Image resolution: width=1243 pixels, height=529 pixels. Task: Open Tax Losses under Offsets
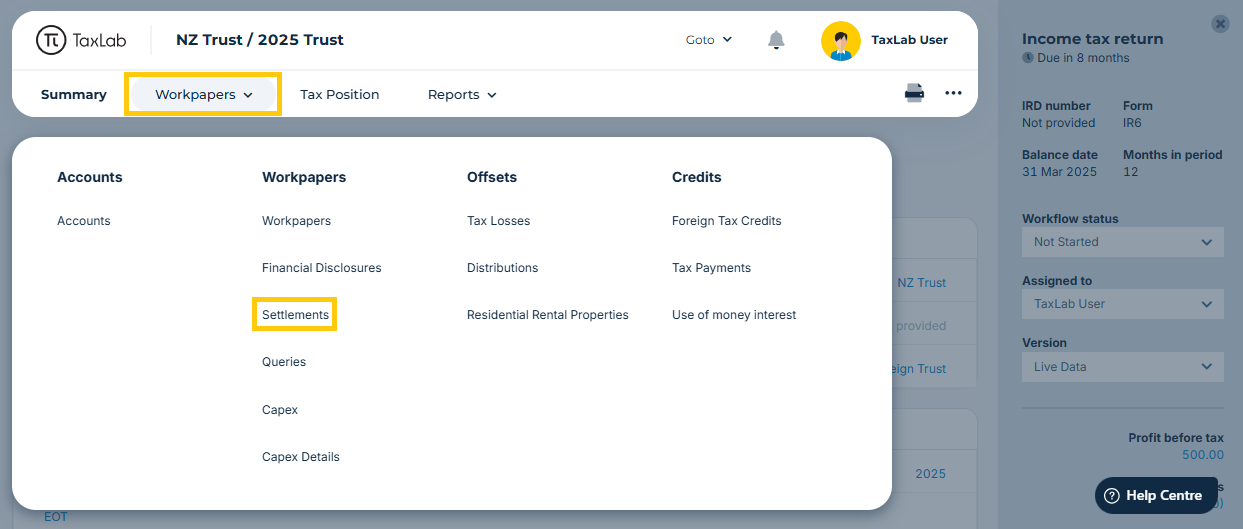pyautogui.click(x=498, y=221)
